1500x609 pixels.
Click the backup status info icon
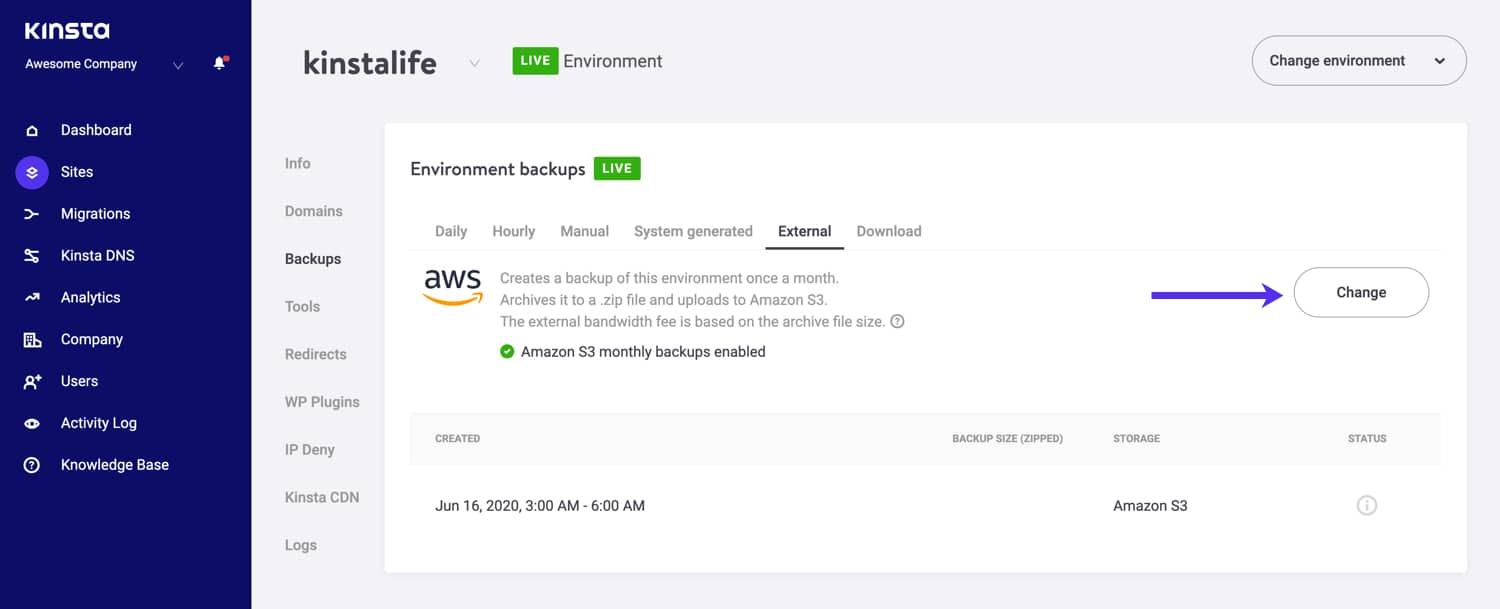click(1367, 506)
